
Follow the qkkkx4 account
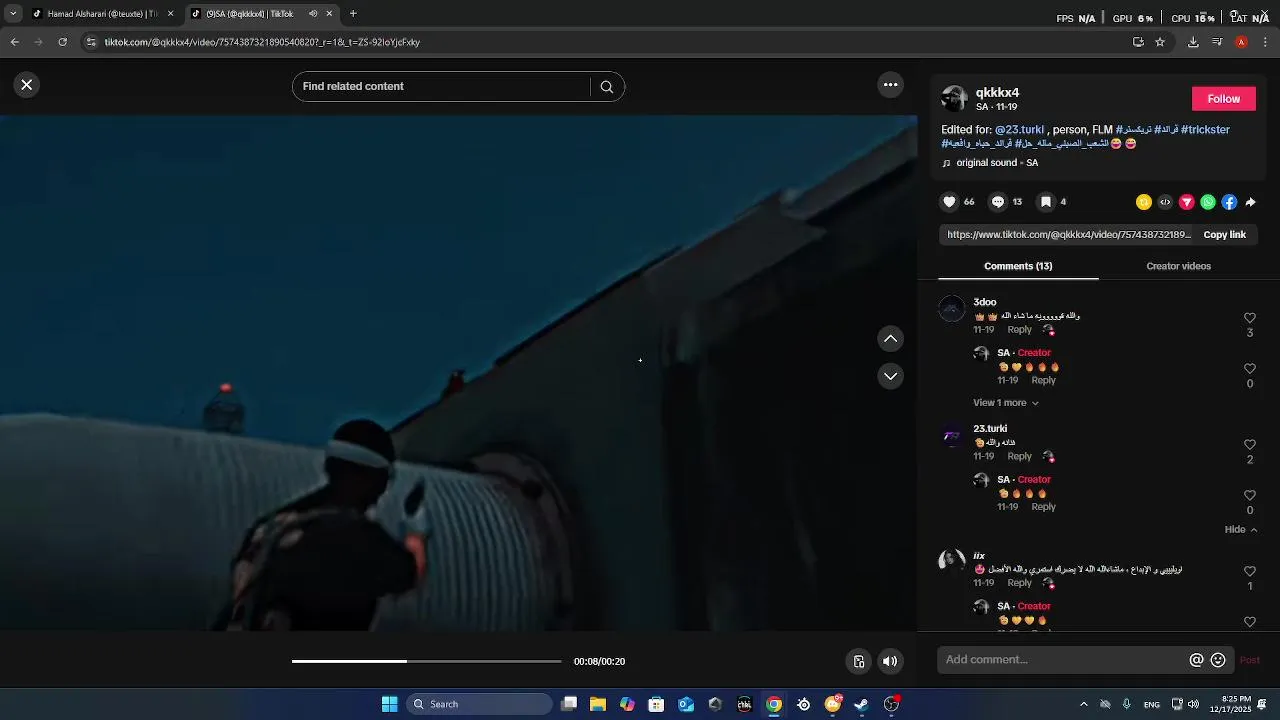click(1223, 98)
